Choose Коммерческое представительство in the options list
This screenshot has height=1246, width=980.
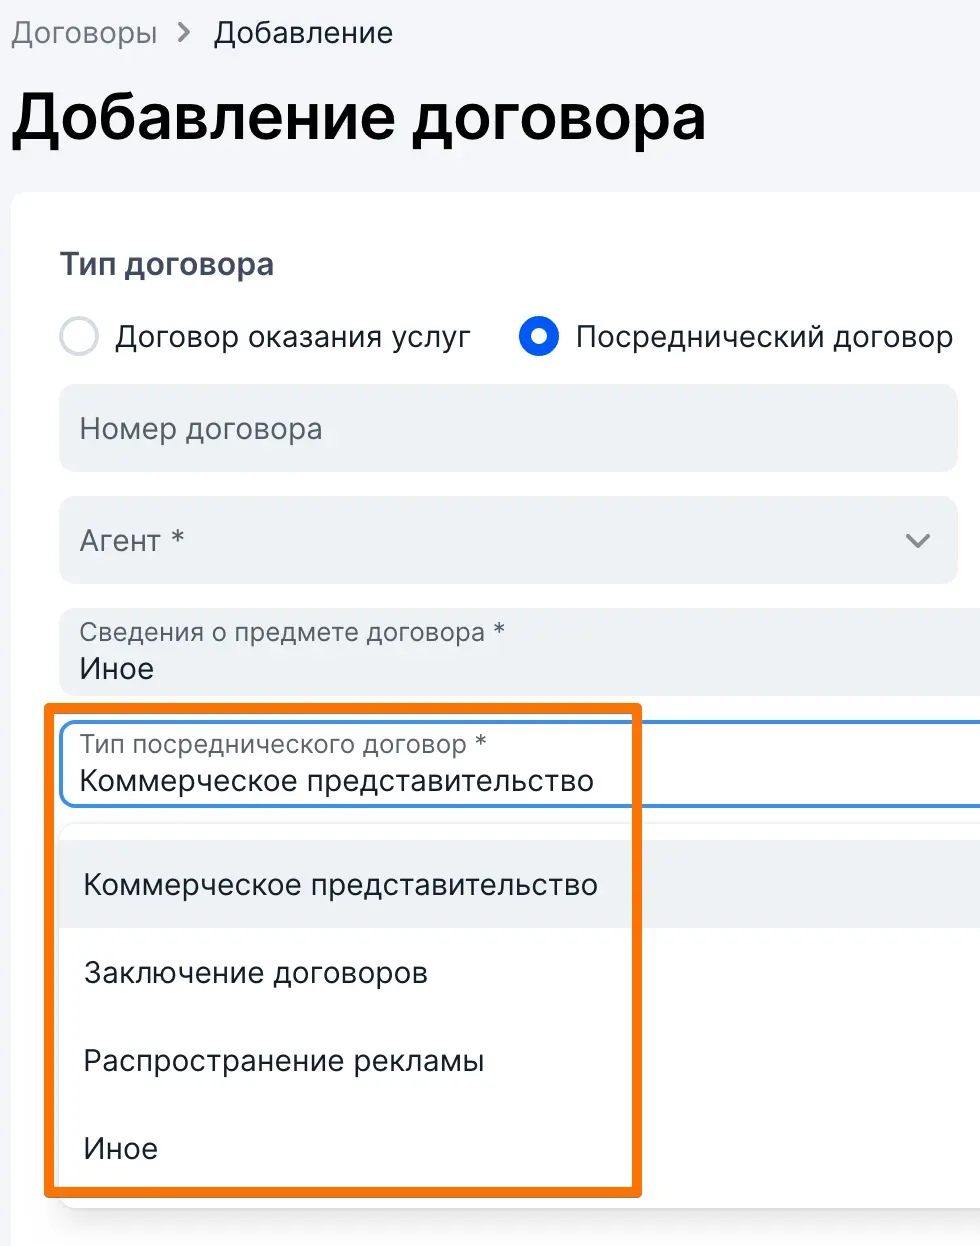pyautogui.click(x=340, y=885)
